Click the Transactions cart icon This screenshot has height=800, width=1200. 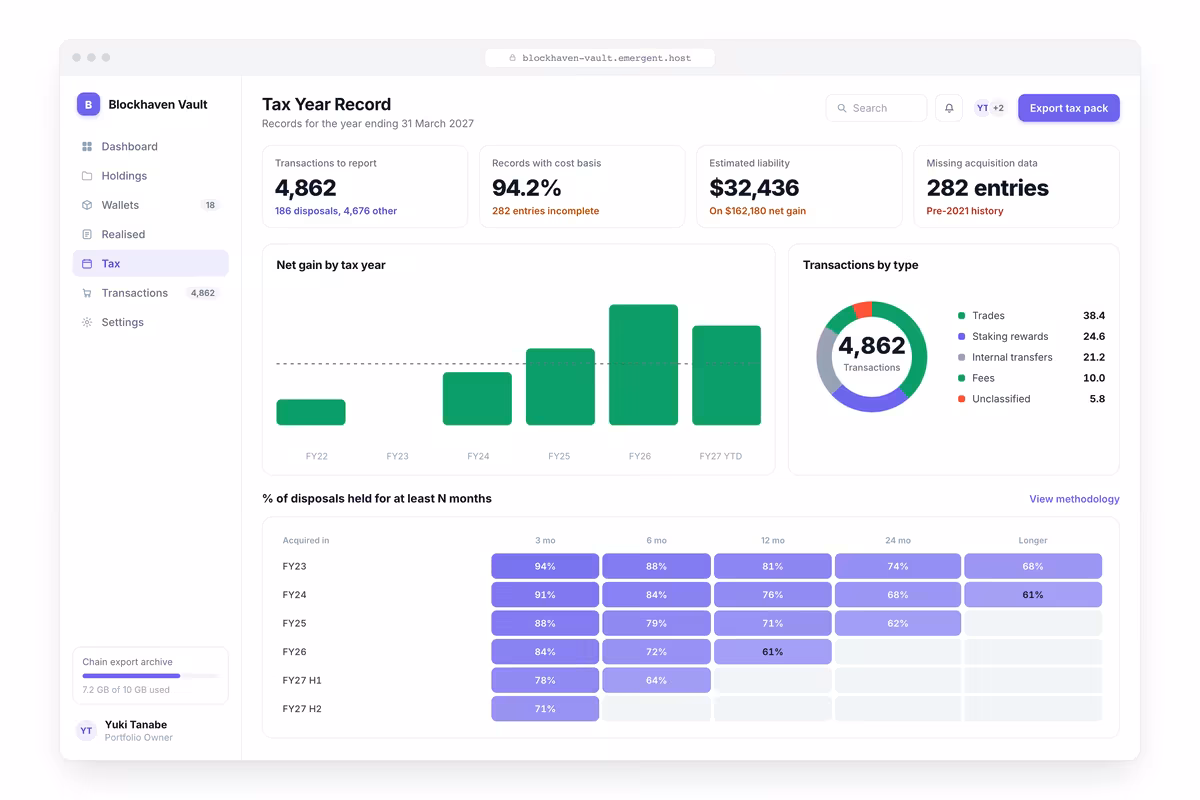[x=87, y=293]
